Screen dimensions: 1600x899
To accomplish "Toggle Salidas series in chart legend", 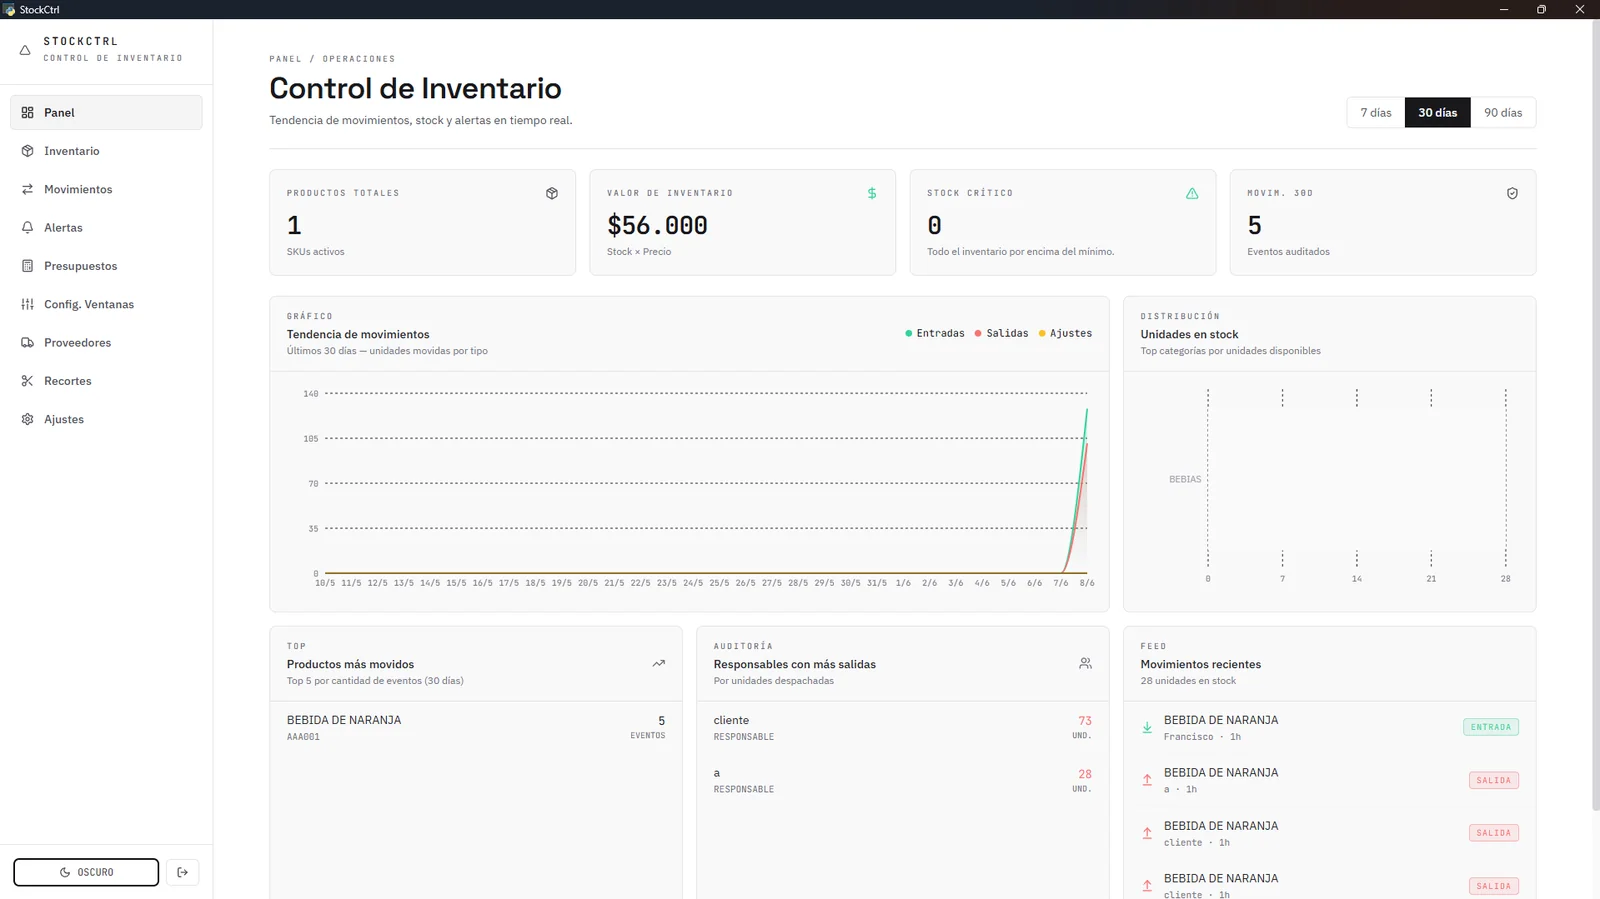I will point(1001,333).
